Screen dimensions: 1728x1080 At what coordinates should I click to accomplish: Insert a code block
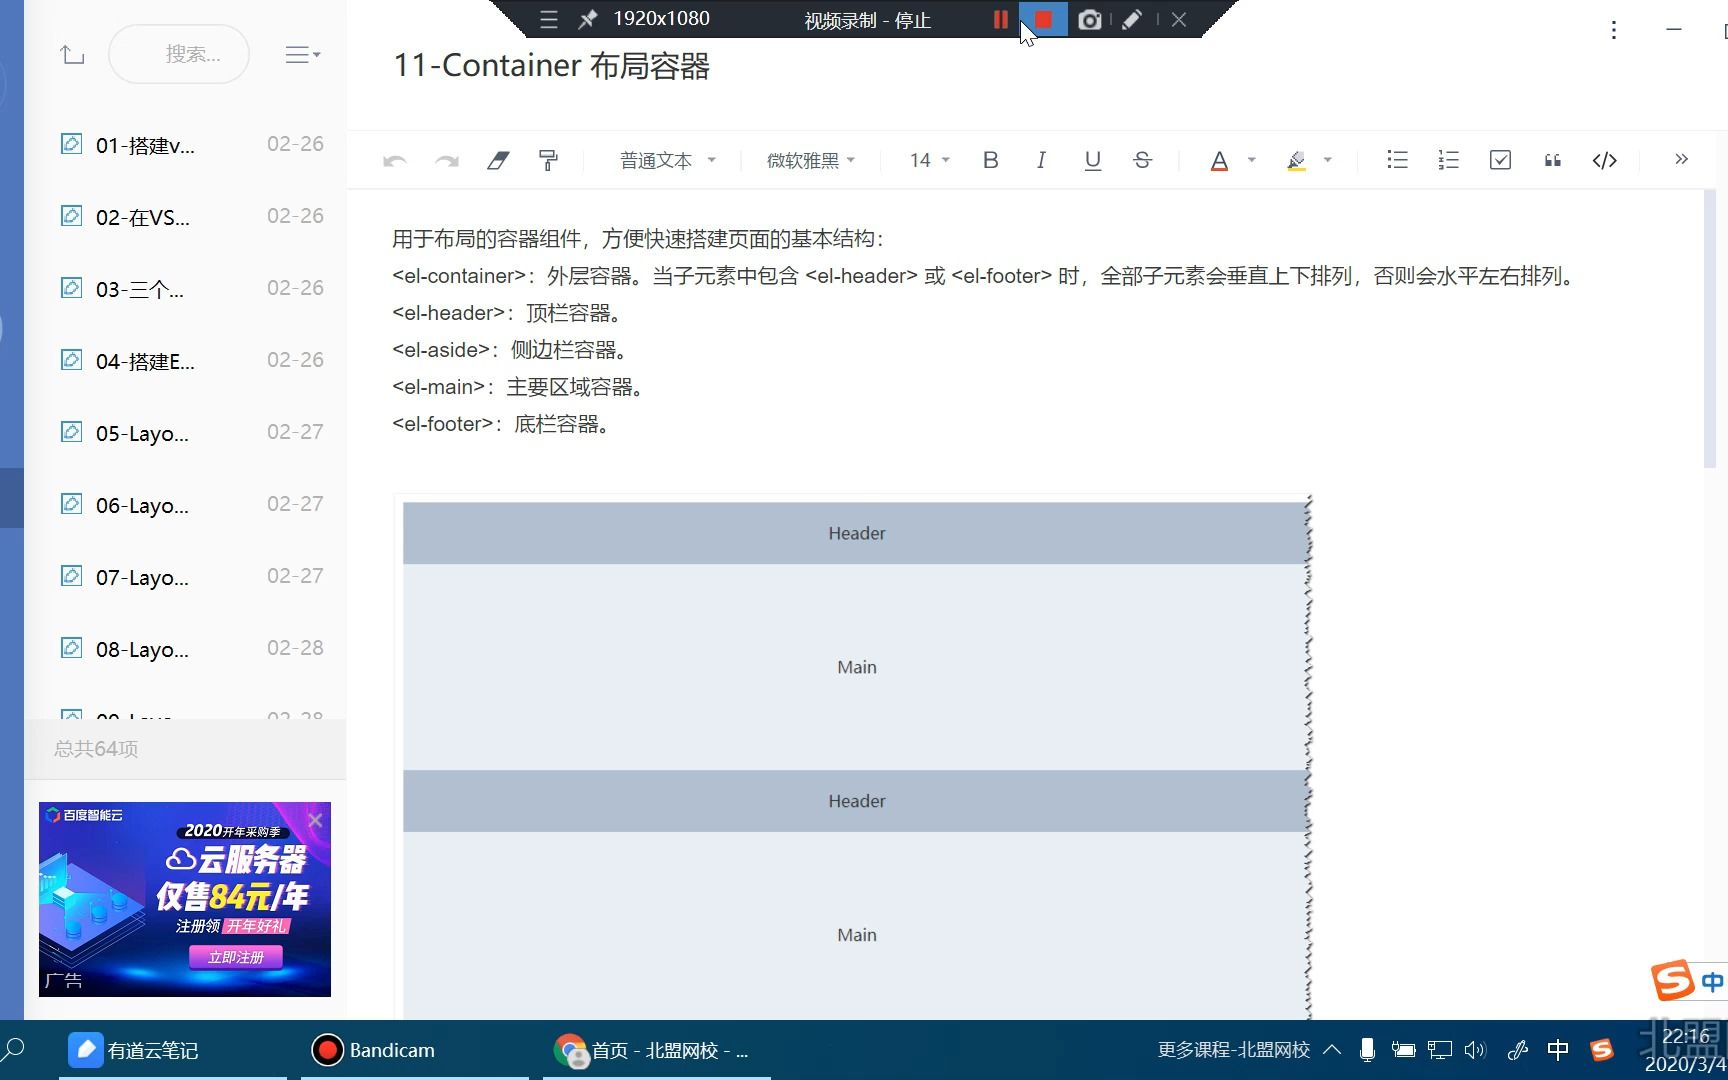point(1604,160)
